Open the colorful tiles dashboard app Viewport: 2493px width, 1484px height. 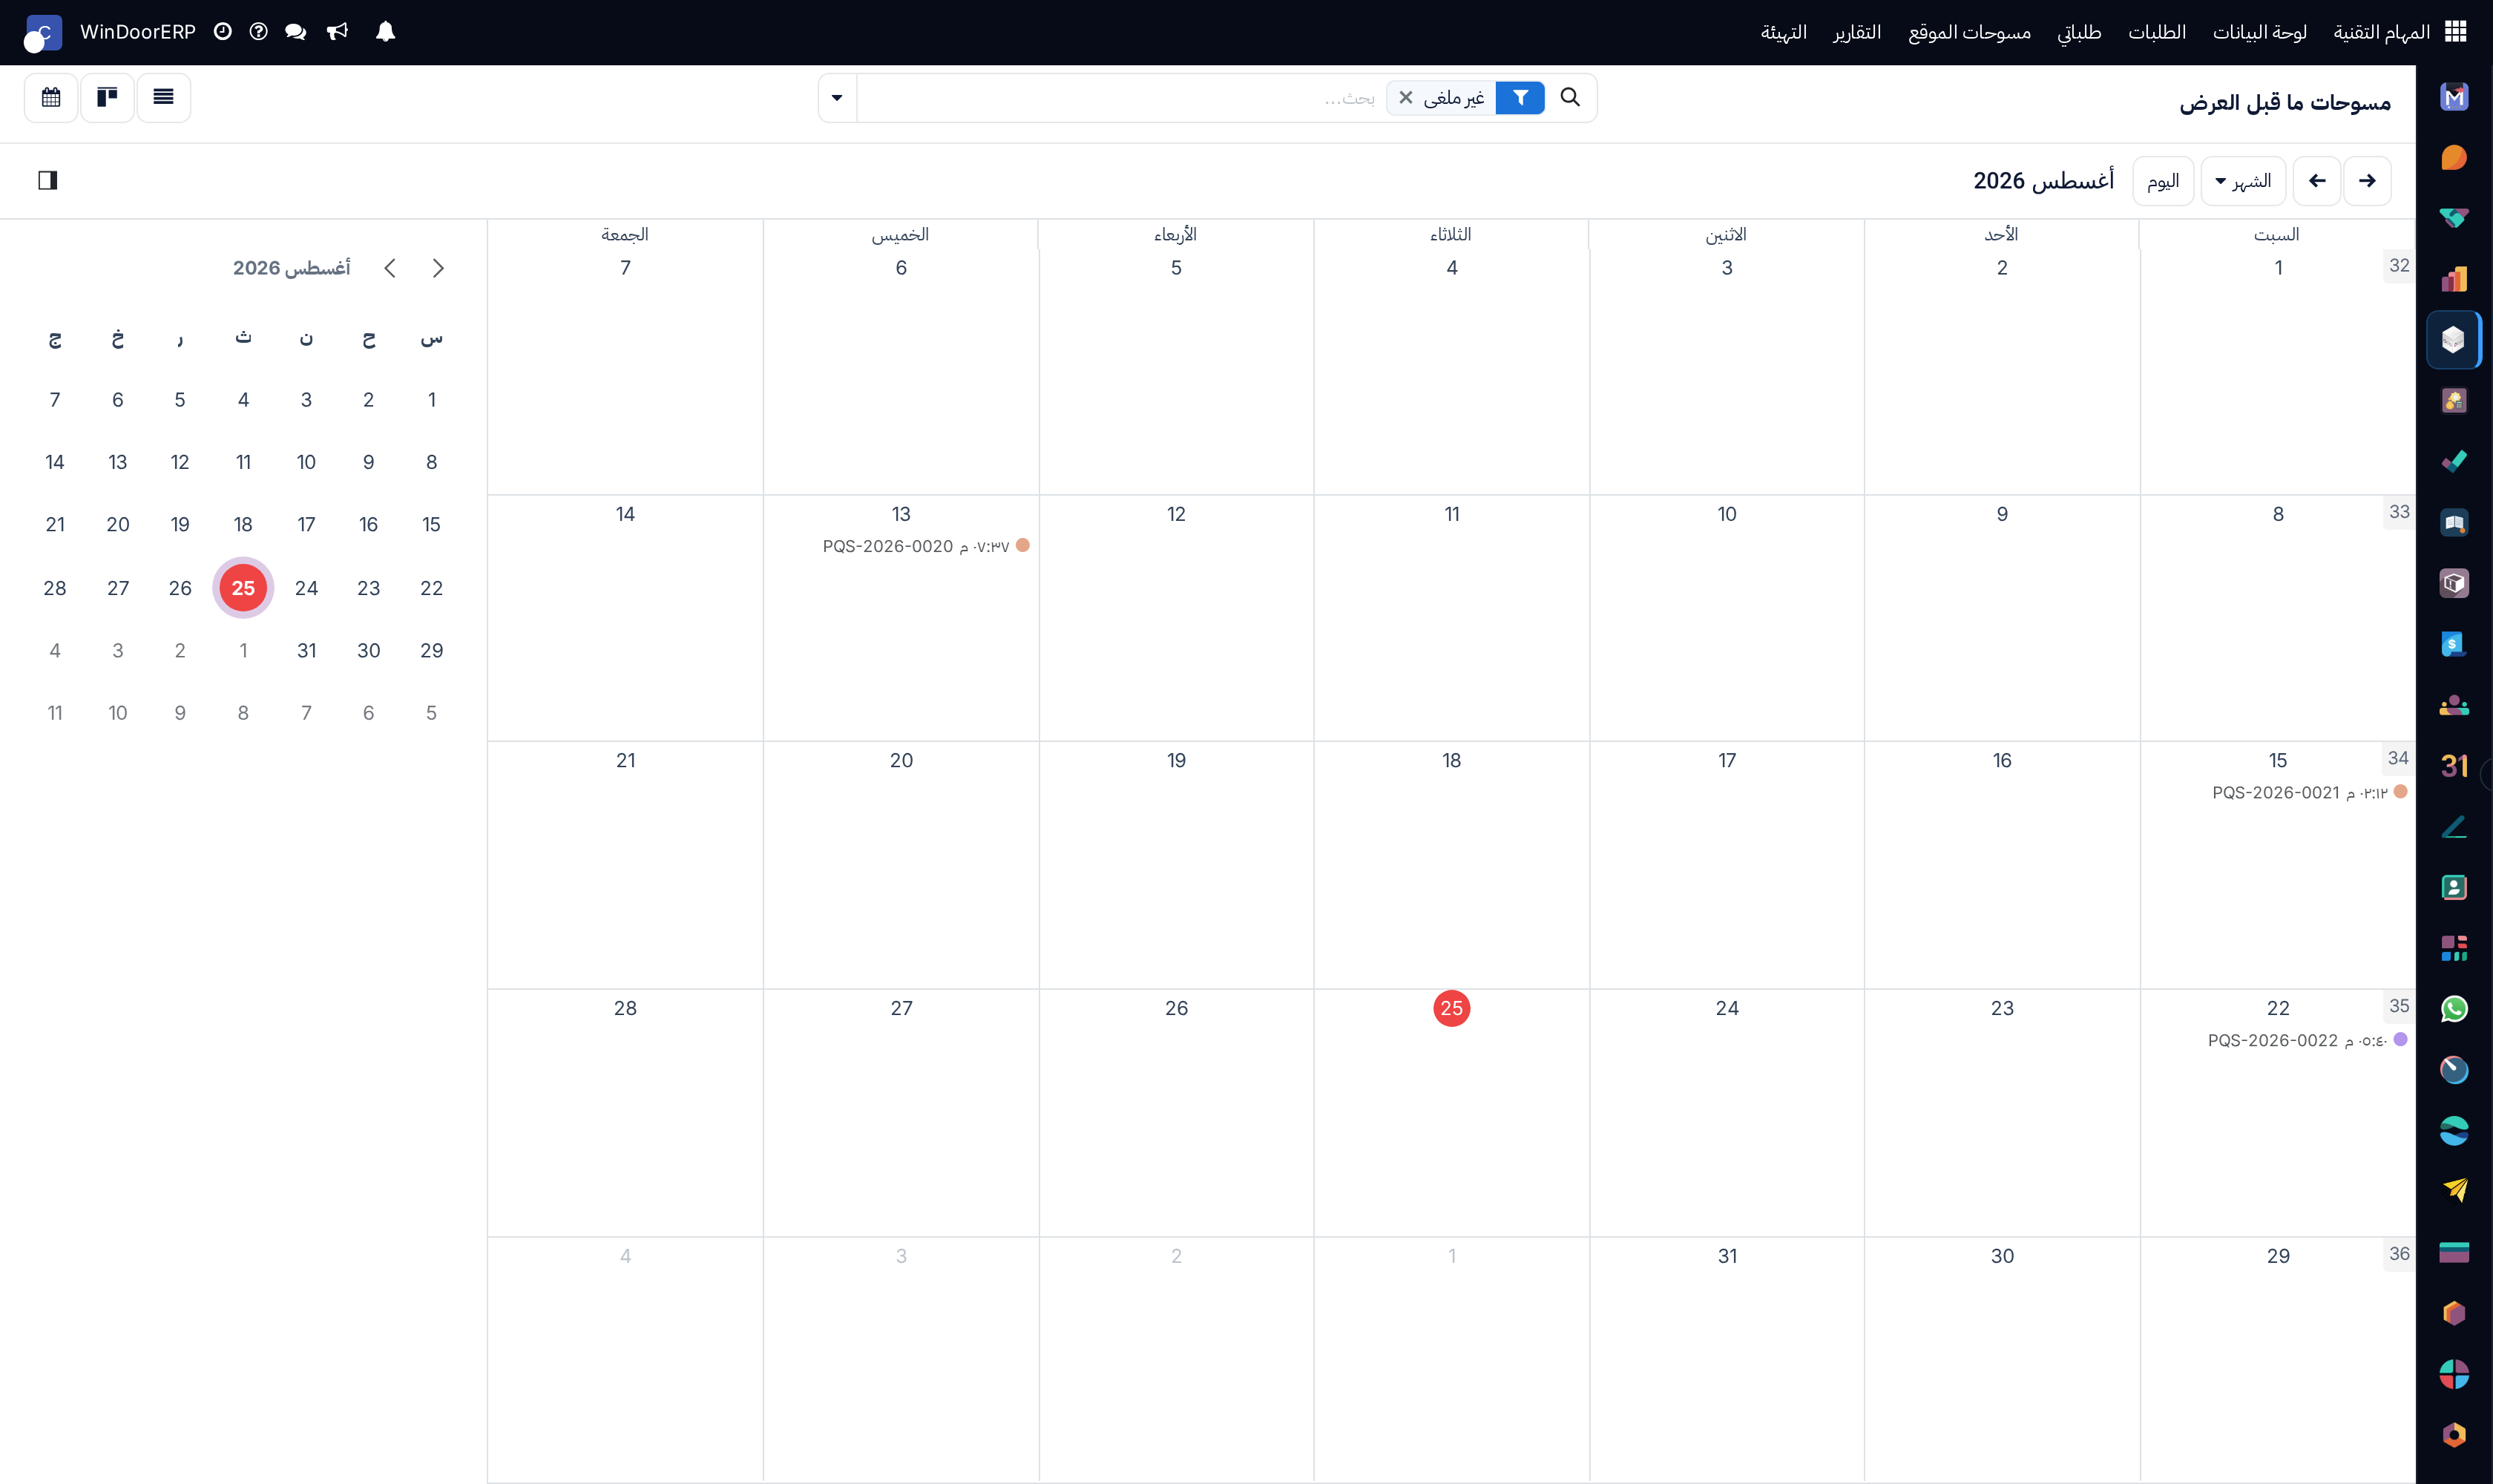(x=2454, y=948)
